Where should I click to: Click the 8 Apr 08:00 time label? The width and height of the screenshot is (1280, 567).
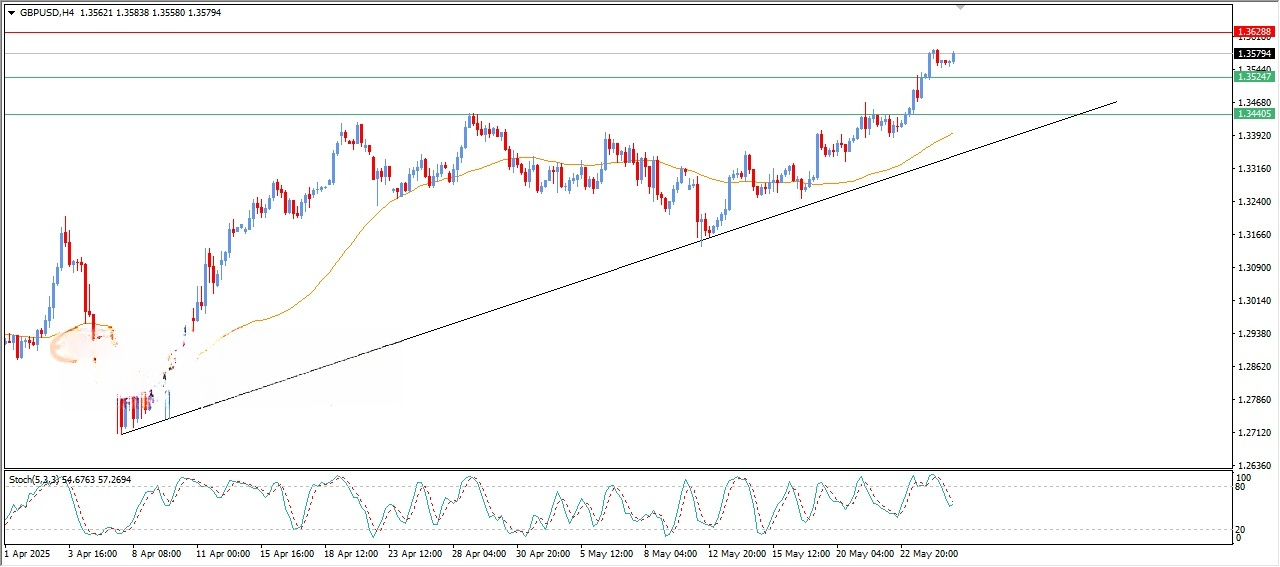point(155,553)
